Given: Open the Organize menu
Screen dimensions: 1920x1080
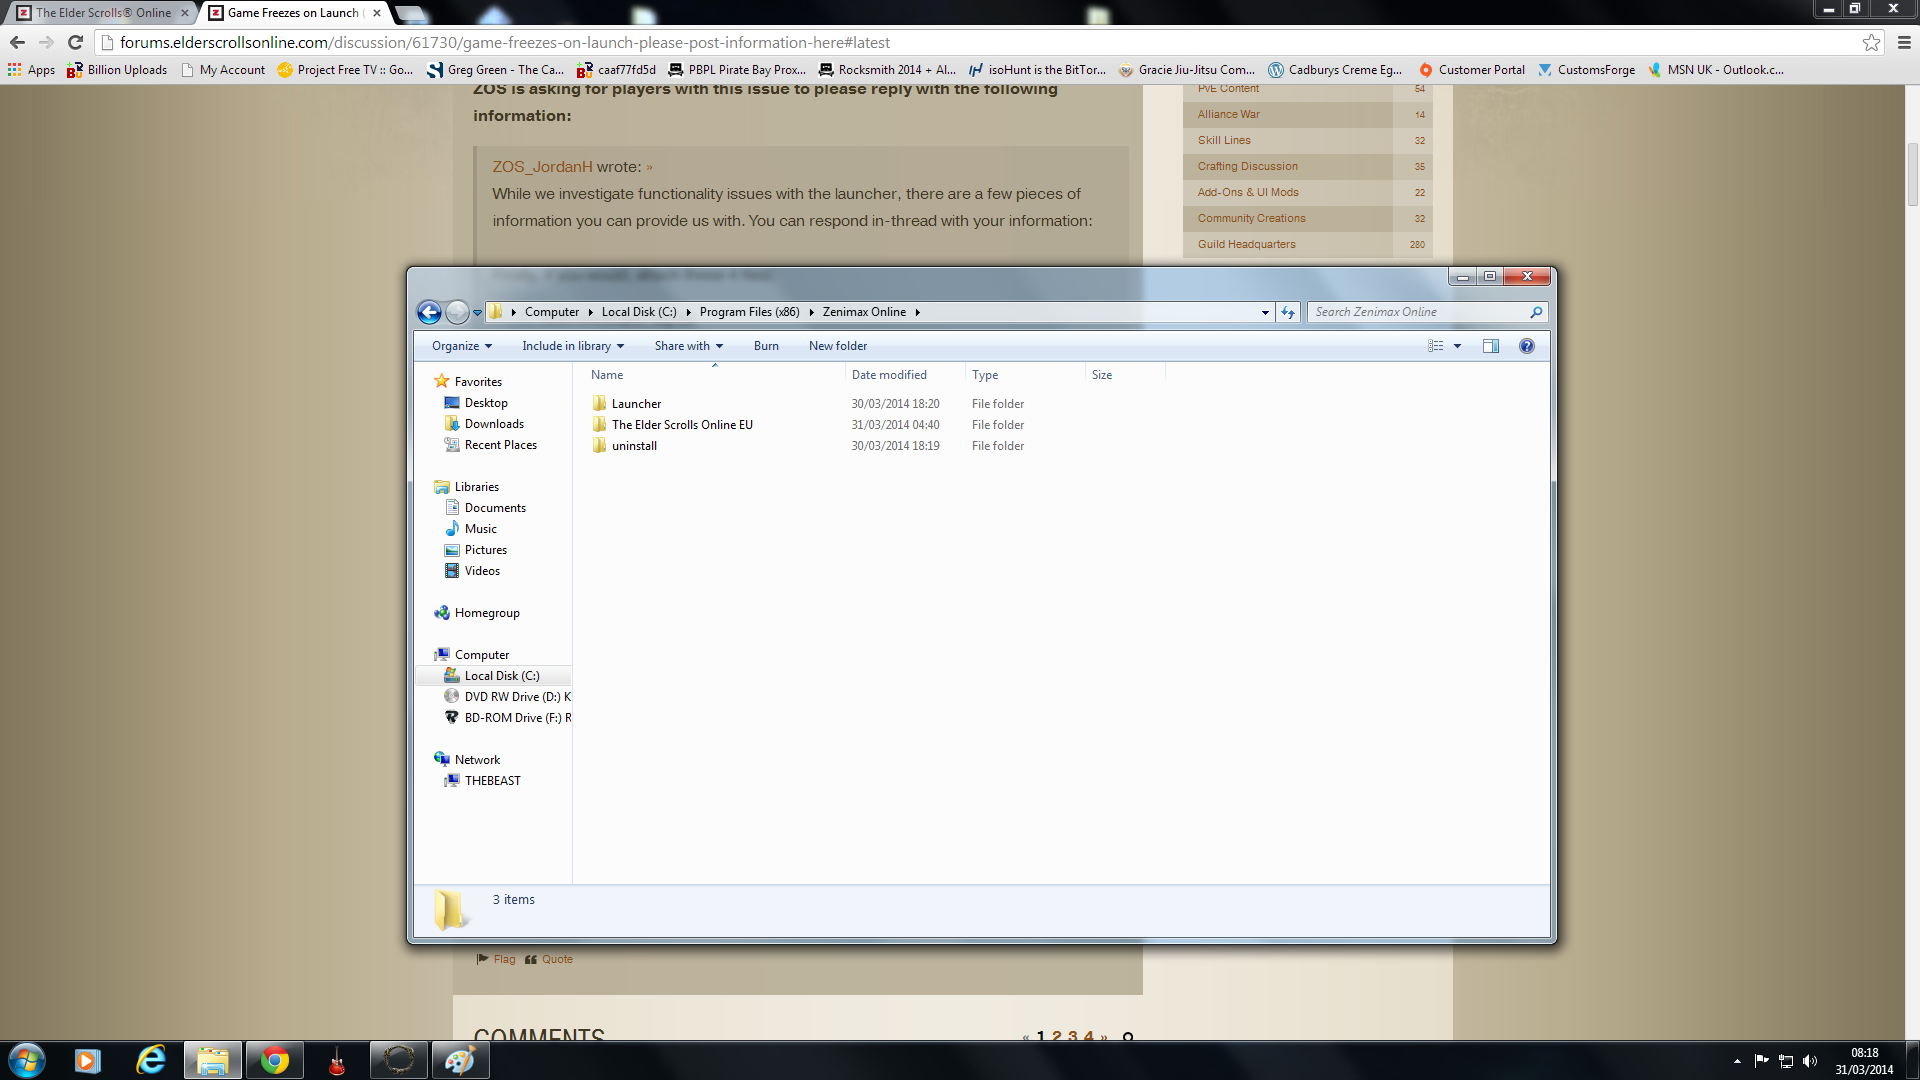Looking at the screenshot, I should pyautogui.click(x=462, y=346).
